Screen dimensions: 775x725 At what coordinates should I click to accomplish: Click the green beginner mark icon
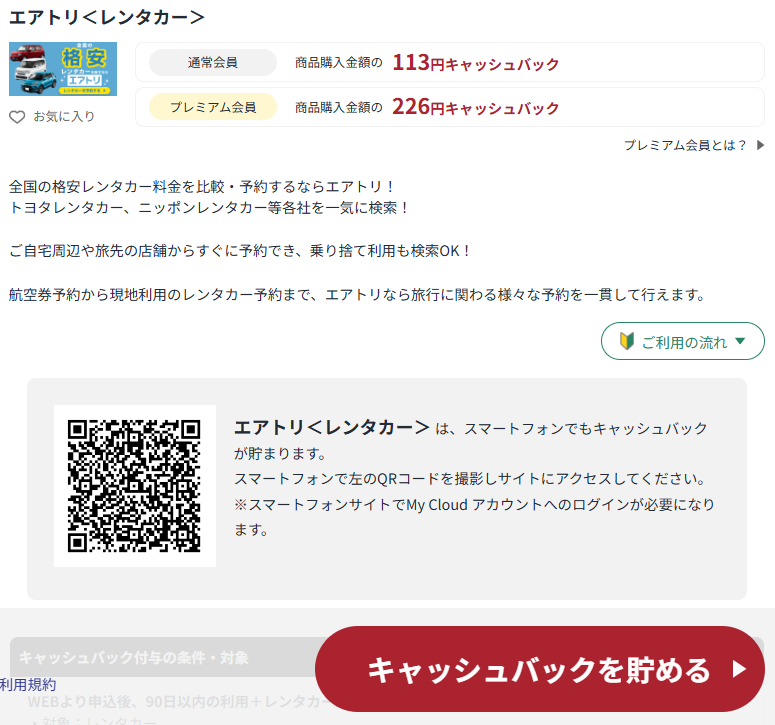[x=627, y=342]
